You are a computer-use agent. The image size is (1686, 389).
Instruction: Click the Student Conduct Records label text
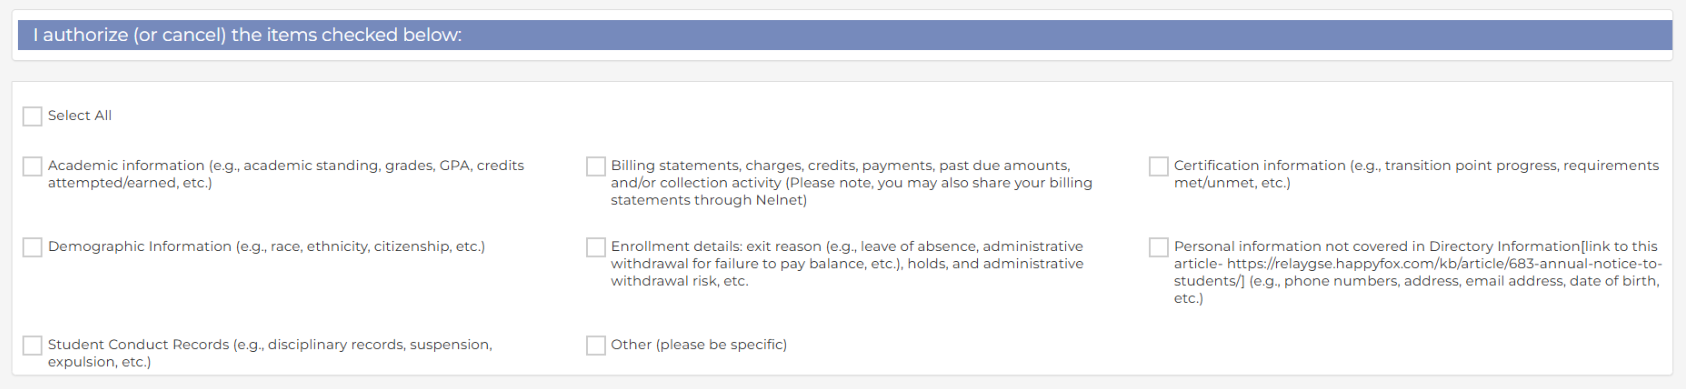270,353
